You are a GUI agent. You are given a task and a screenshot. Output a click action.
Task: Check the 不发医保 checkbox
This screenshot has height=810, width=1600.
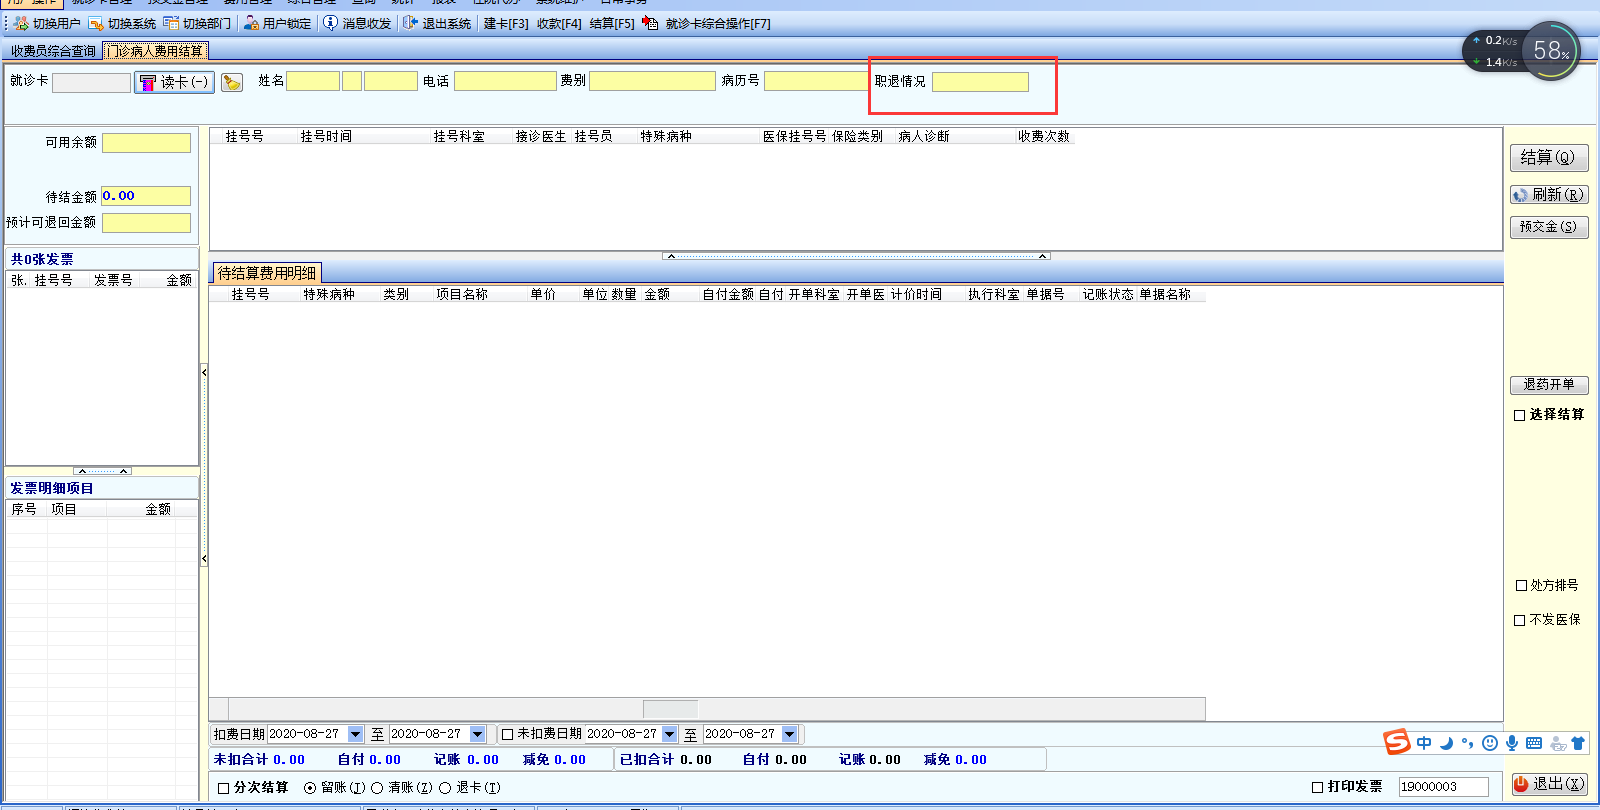click(1520, 620)
